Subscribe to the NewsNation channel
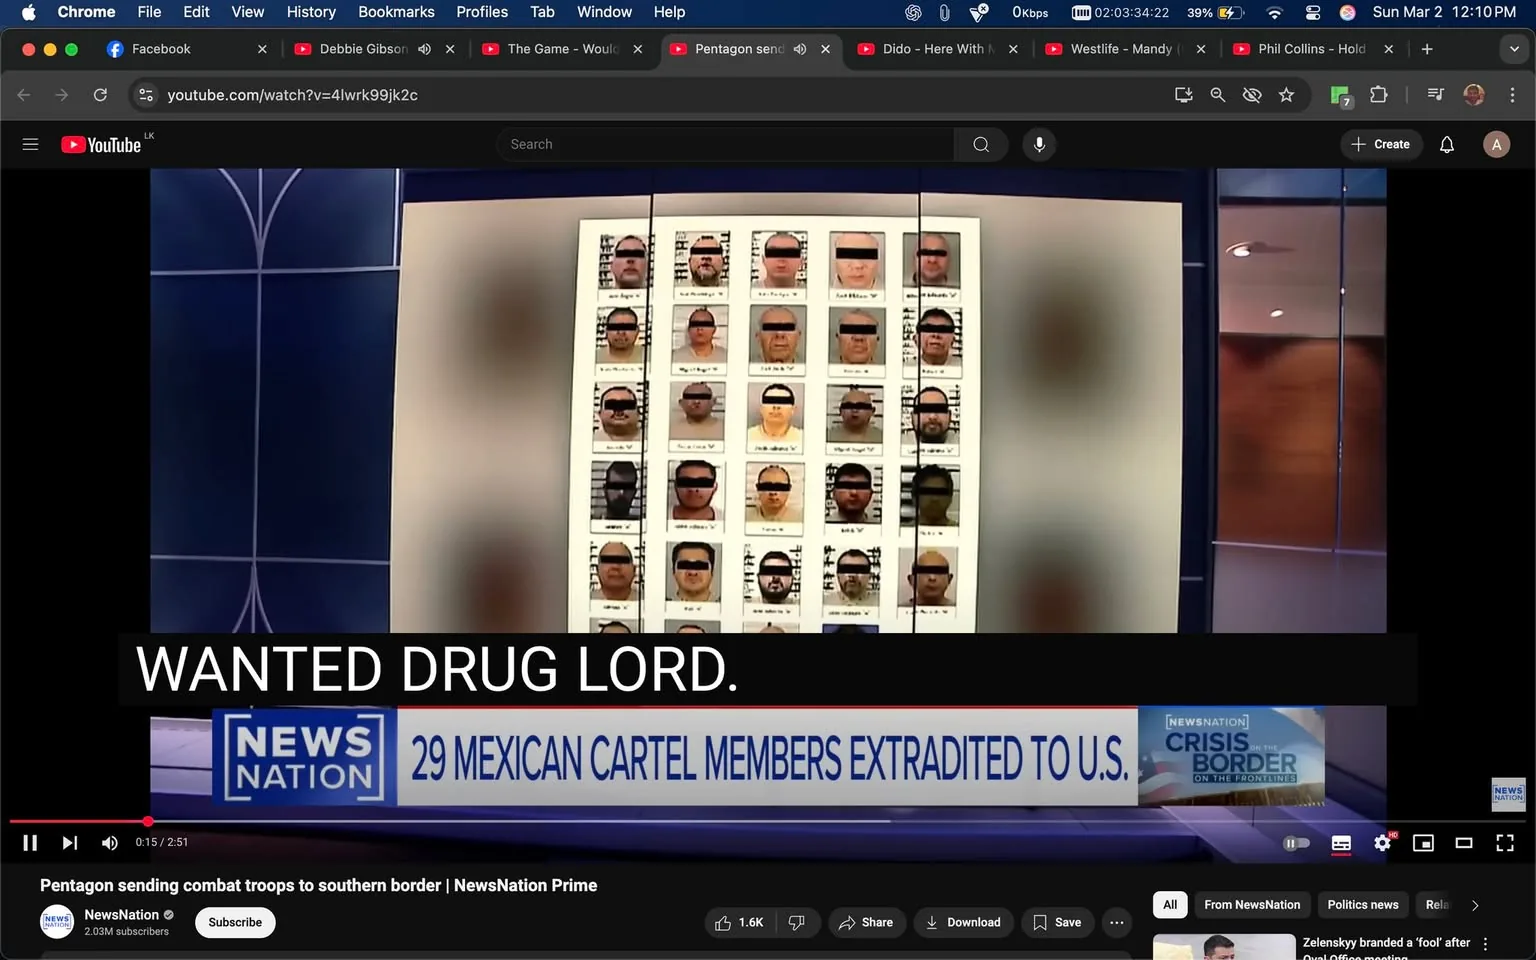 pos(234,922)
